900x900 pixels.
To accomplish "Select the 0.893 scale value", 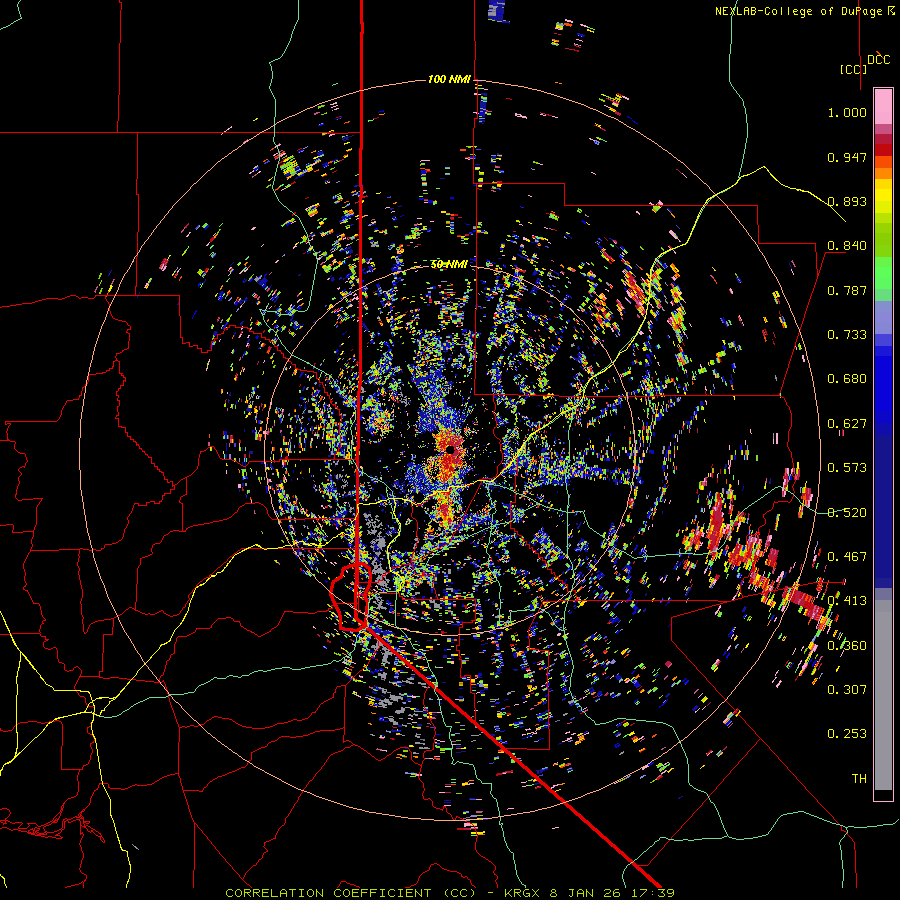I will pyautogui.click(x=847, y=201).
